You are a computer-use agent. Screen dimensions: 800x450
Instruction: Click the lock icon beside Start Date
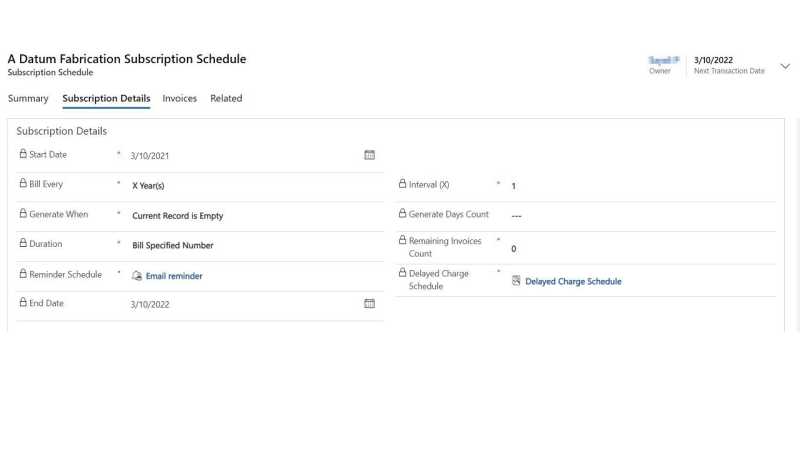coord(23,154)
